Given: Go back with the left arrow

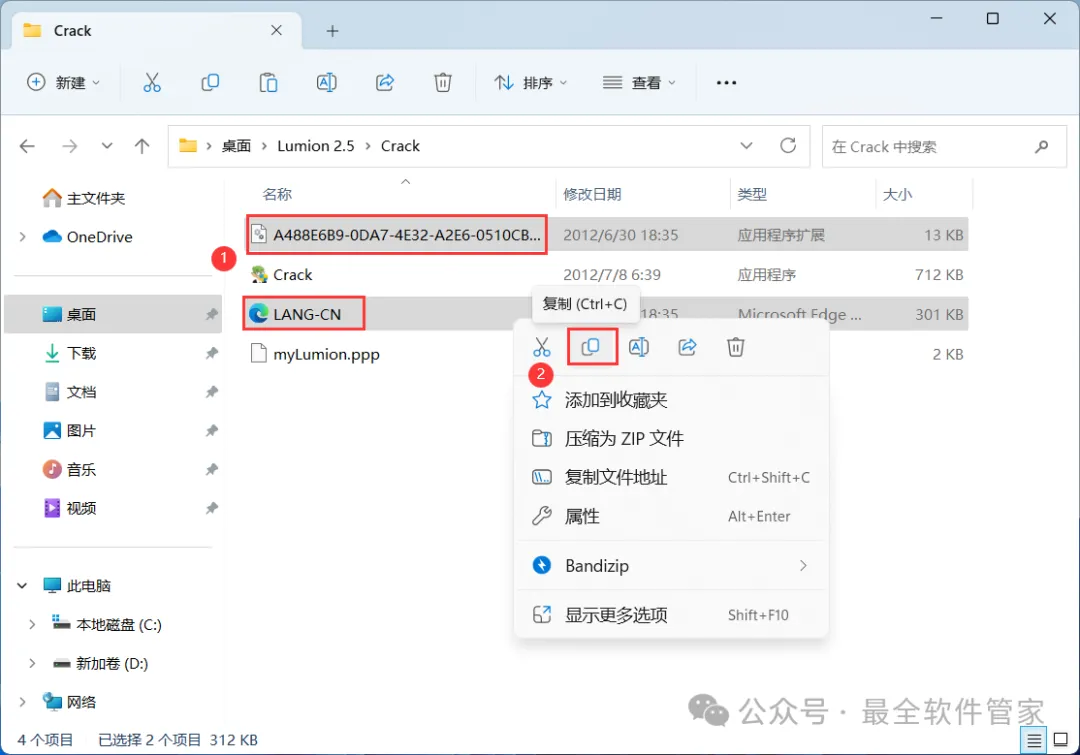Looking at the screenshot, I should [x=27, y=146].
